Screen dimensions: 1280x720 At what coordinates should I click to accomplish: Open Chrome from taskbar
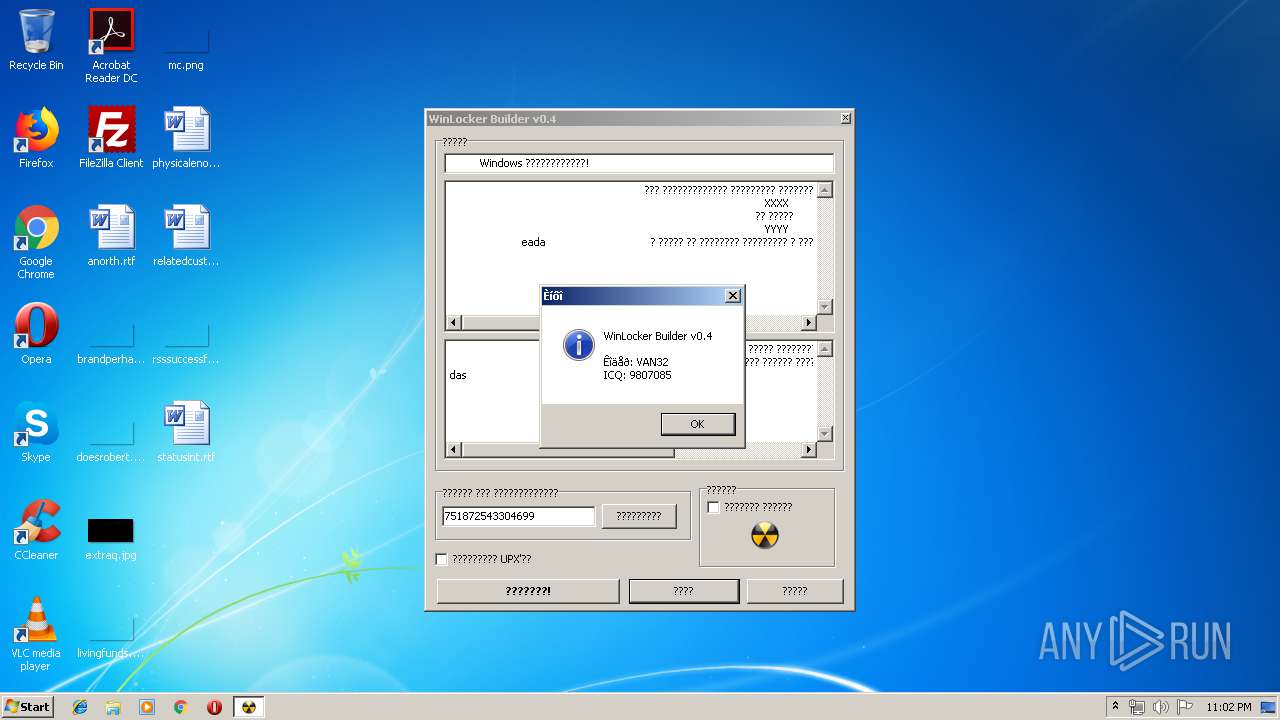[181, 707]
